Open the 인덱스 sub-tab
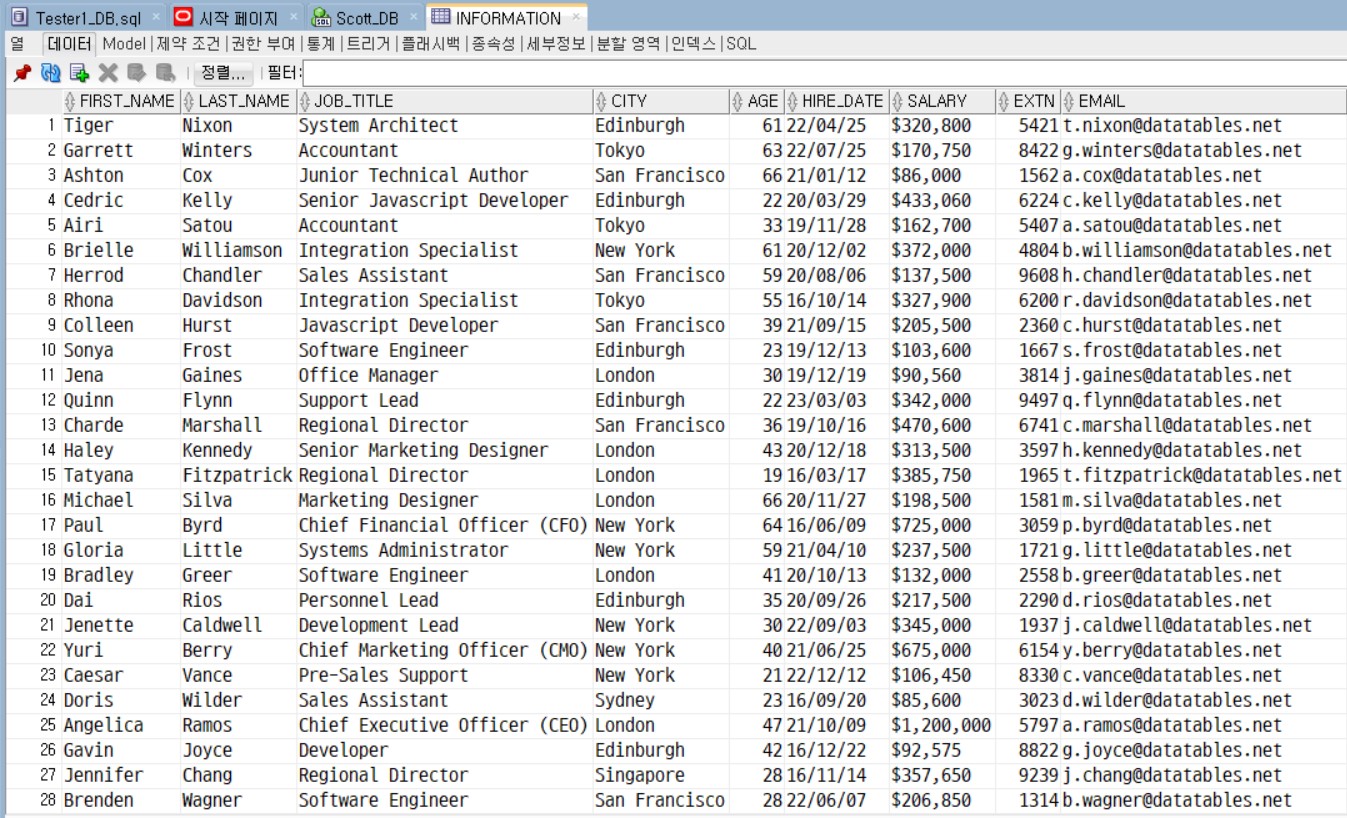1347x818 pixels. tap(693, 44)
